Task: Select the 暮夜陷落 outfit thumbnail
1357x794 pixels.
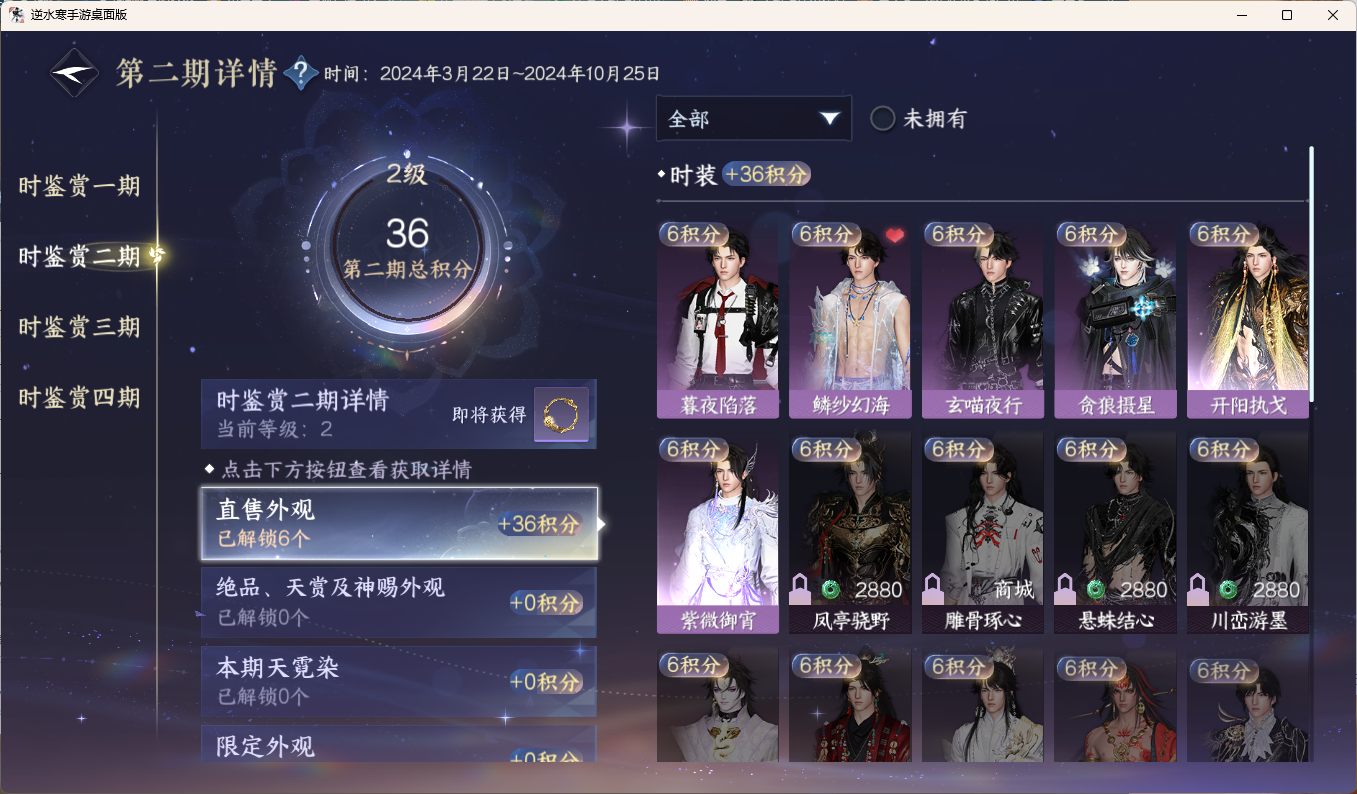Action: coord(718,319)
